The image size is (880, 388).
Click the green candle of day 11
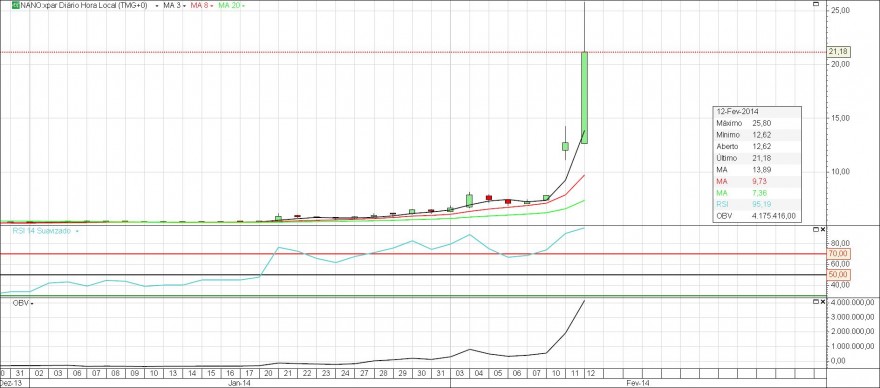(x=565, y=146)
